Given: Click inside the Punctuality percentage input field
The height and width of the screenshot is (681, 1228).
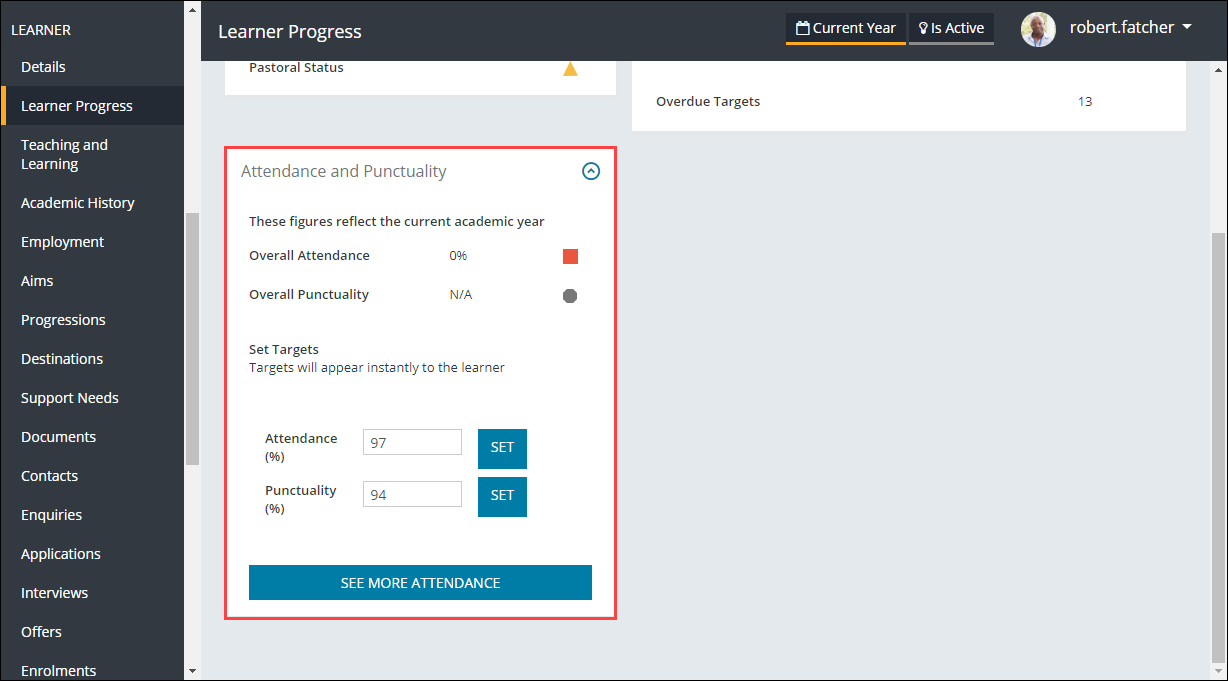Looking at the screenshot, I should (412, 494).
